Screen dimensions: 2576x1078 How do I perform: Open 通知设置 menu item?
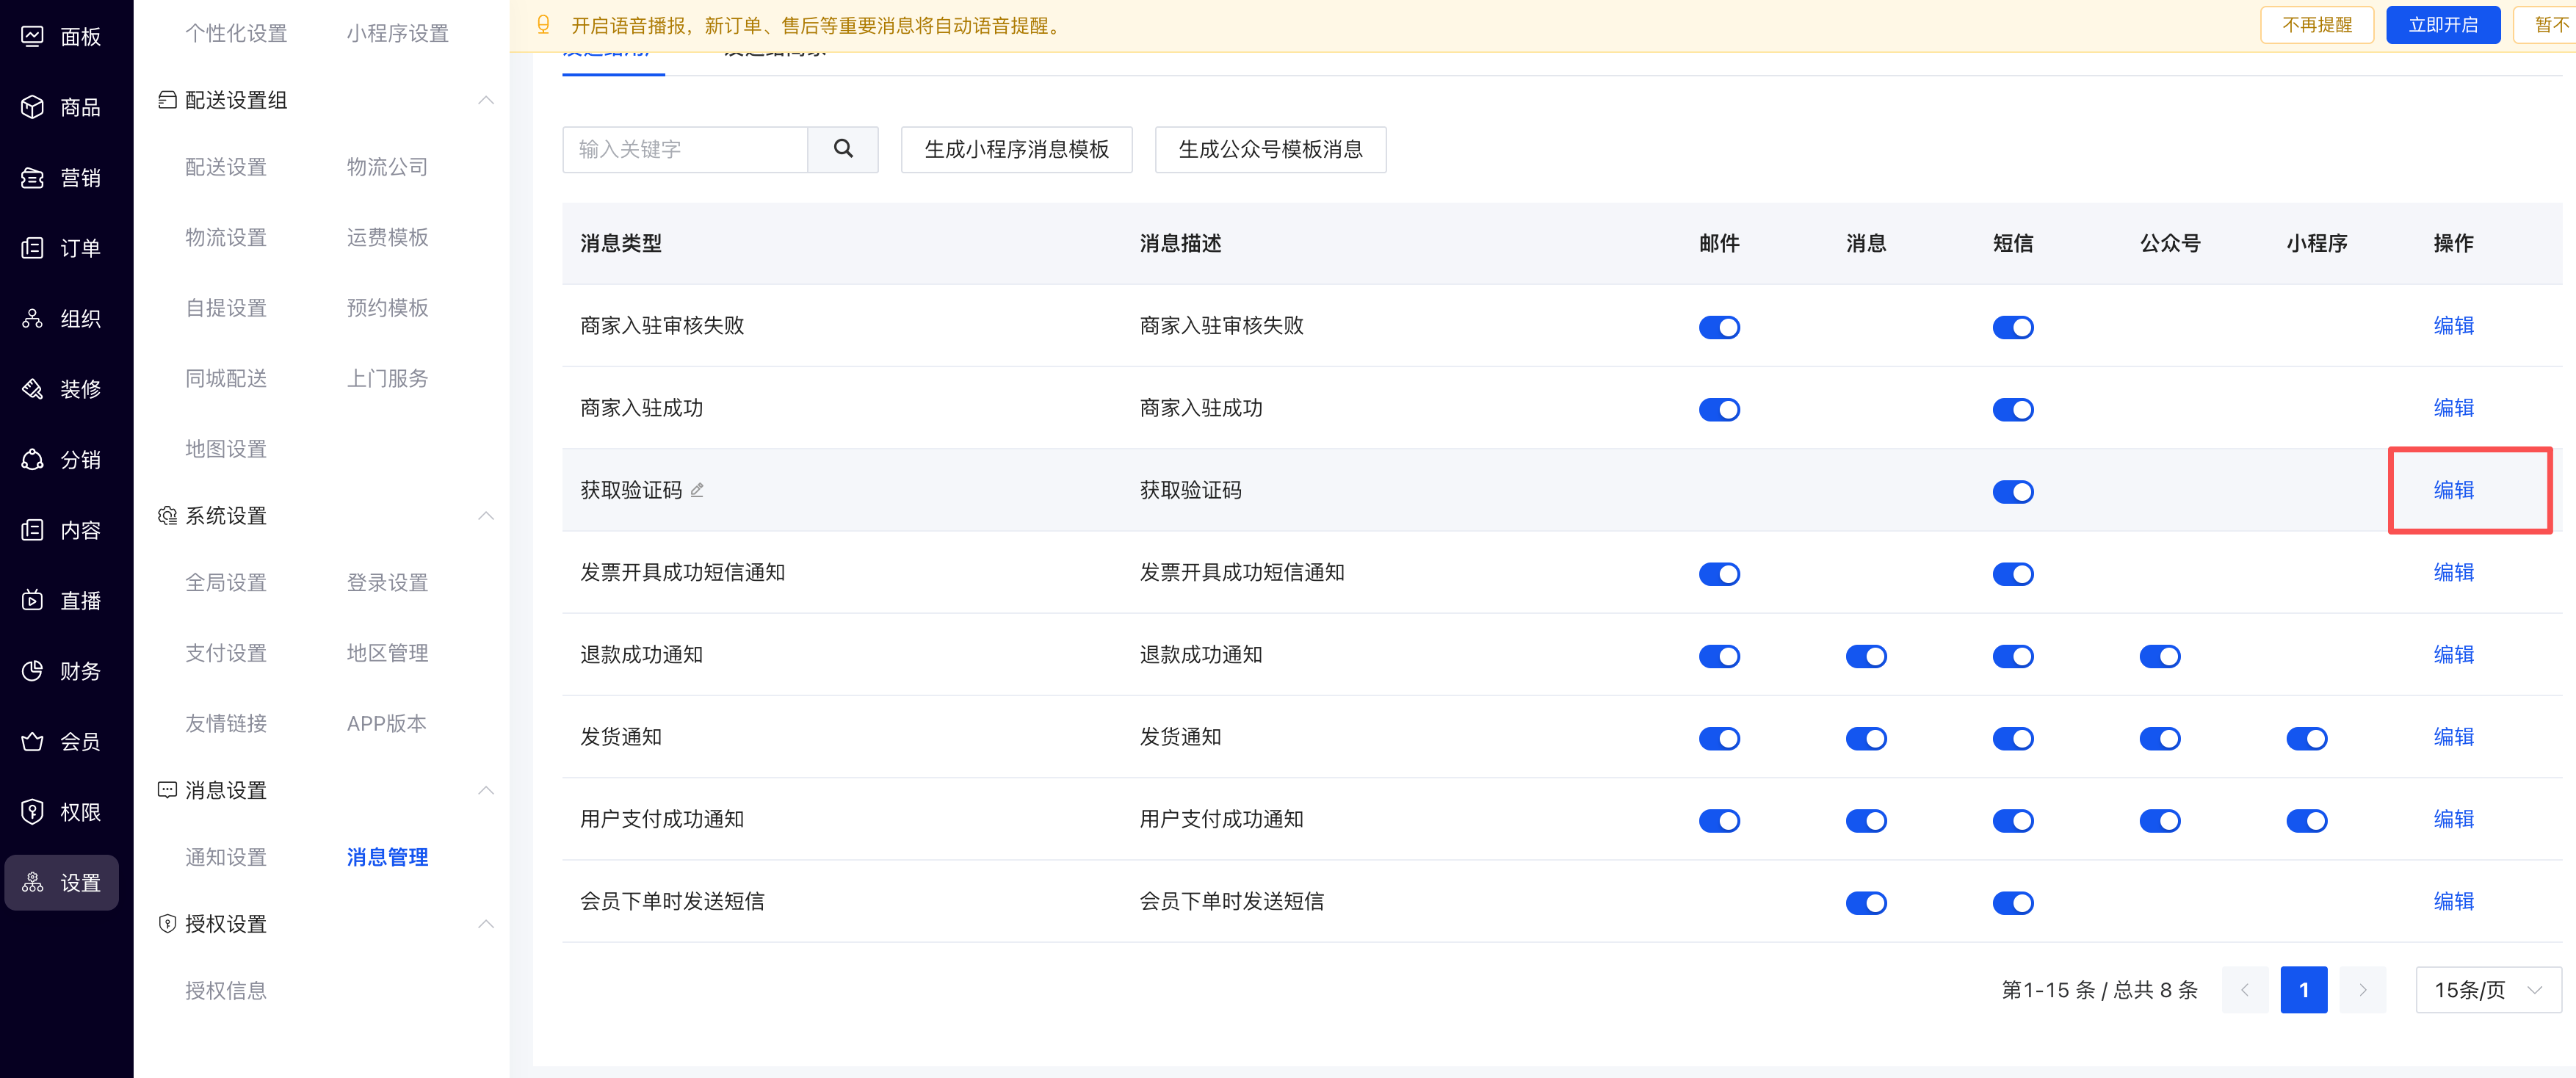pyautogui.click(x=226, y=857)
